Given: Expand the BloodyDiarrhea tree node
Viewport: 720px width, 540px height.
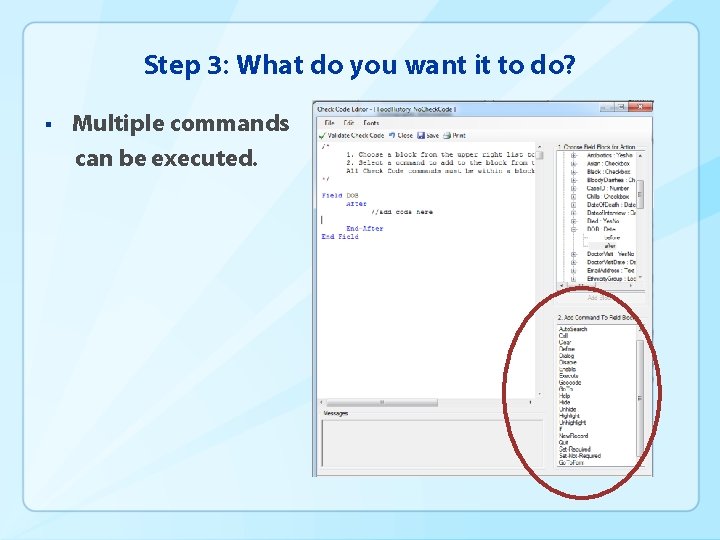Looking at the screenshot, I should (x=574, y=180).
